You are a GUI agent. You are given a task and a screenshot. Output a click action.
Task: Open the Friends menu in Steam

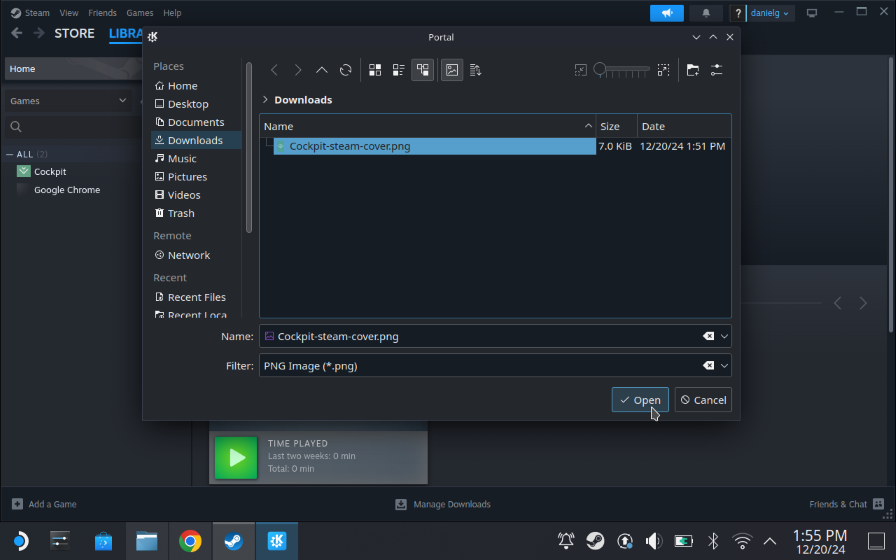(x=102, y=13)
